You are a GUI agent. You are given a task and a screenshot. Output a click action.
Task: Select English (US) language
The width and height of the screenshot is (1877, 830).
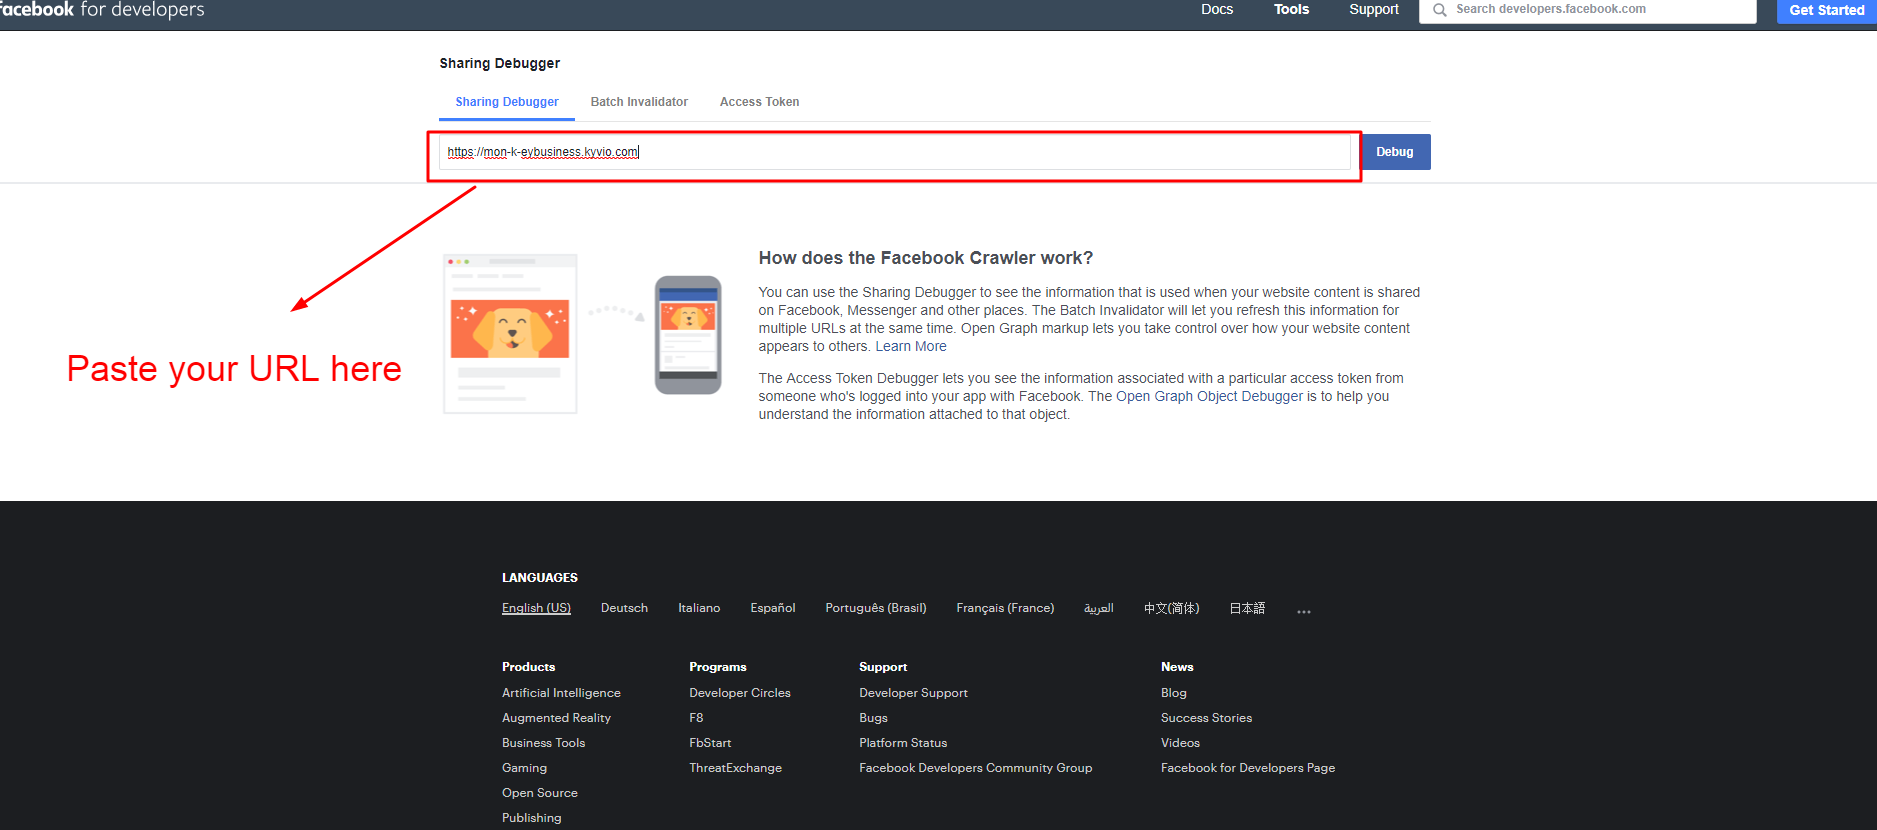coord(536,608)
